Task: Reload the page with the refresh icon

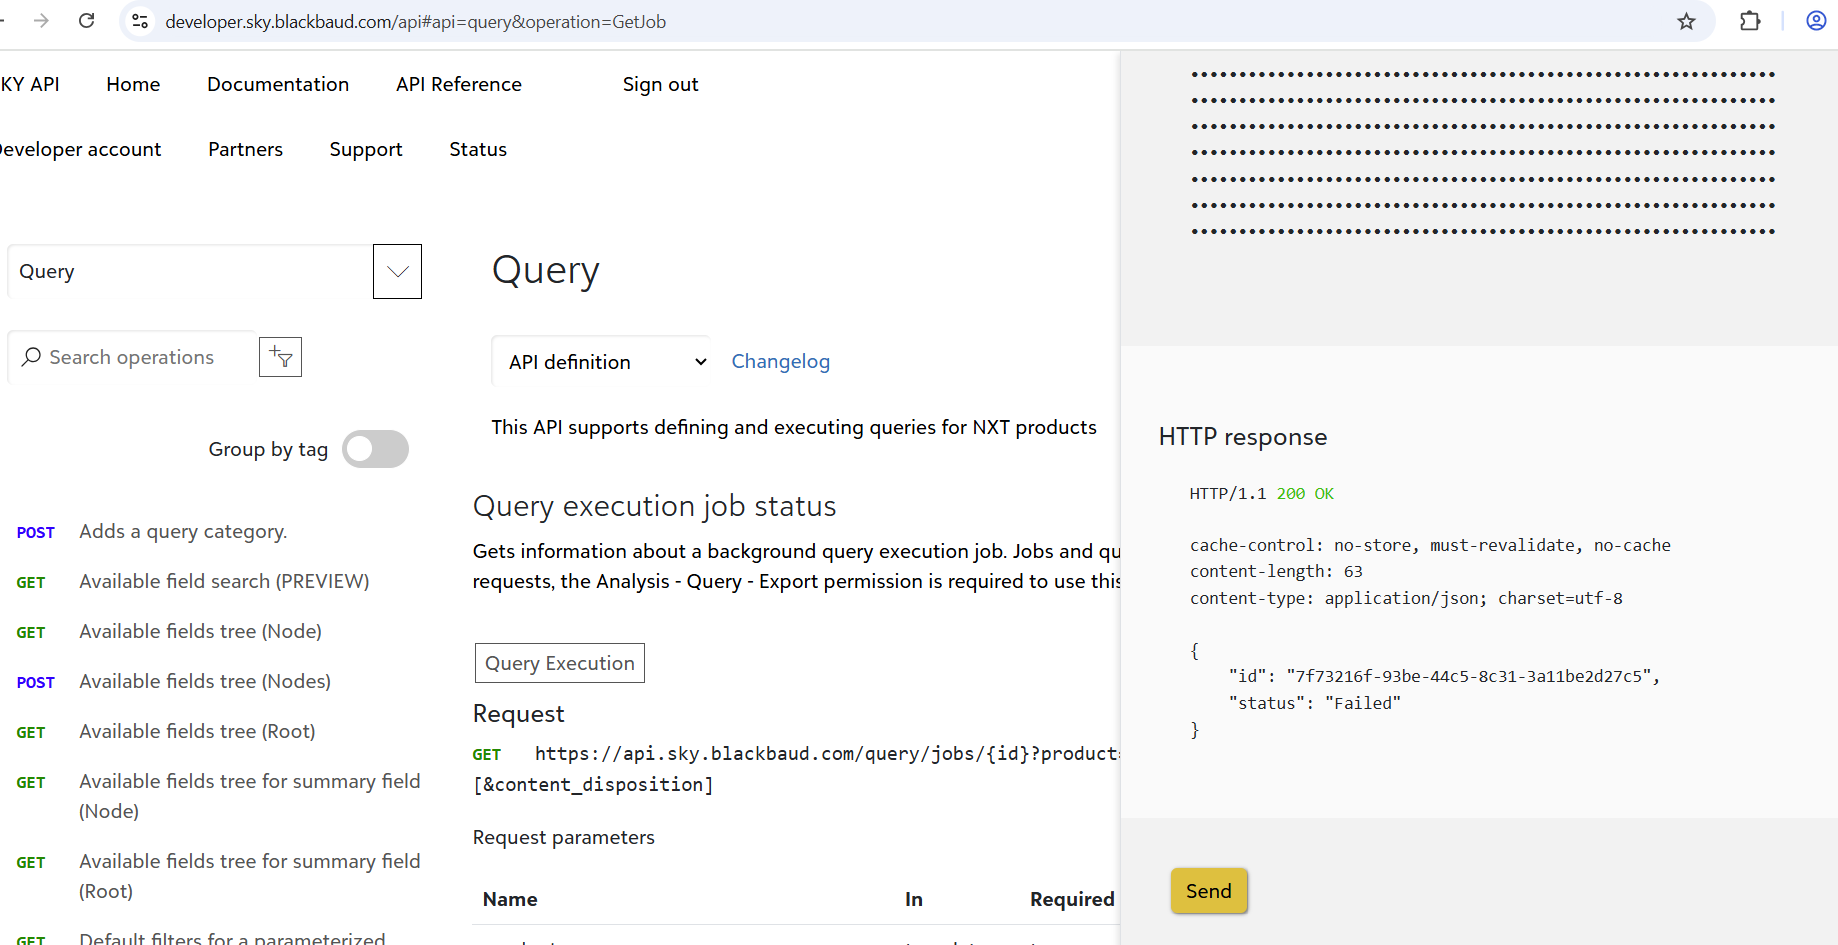Action: pyautogui.click(x=87, y=21)
